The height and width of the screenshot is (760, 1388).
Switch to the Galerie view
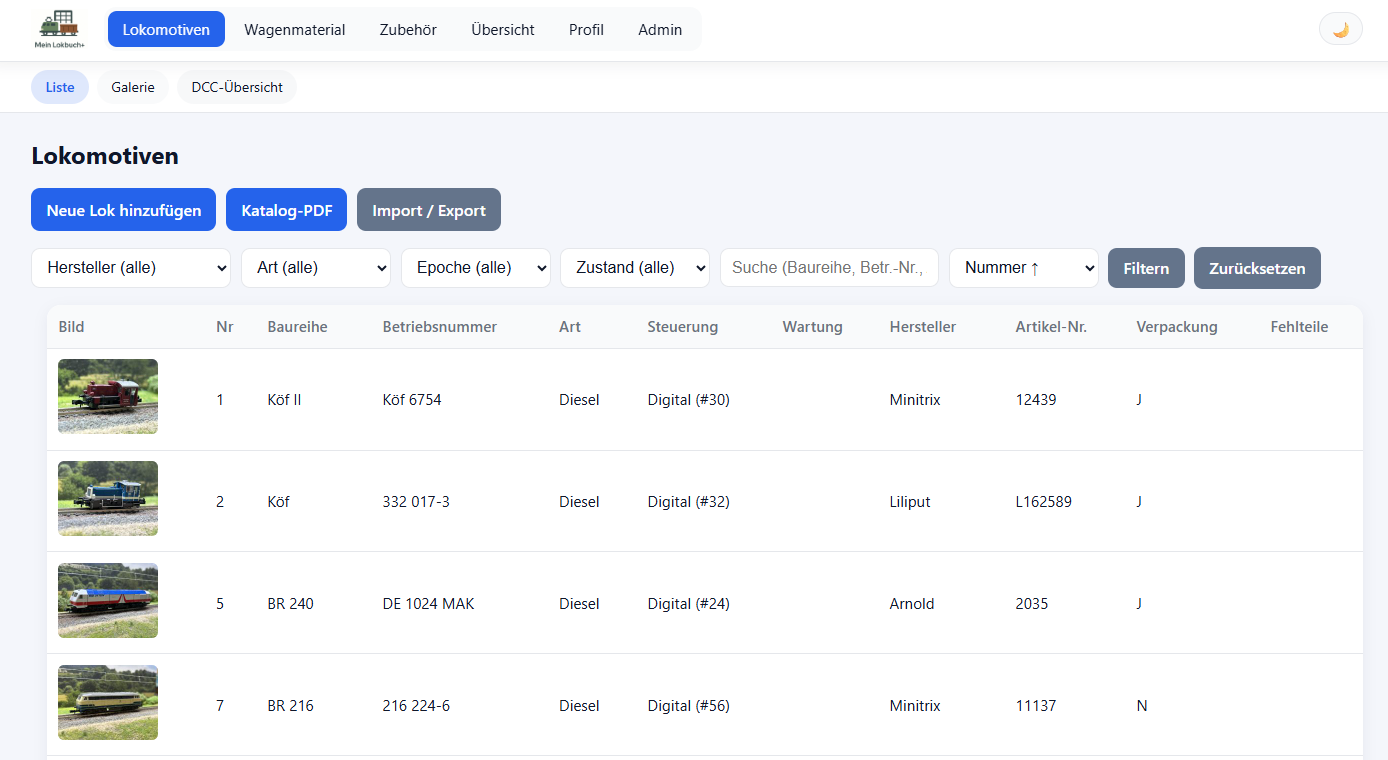click(133, 87)
